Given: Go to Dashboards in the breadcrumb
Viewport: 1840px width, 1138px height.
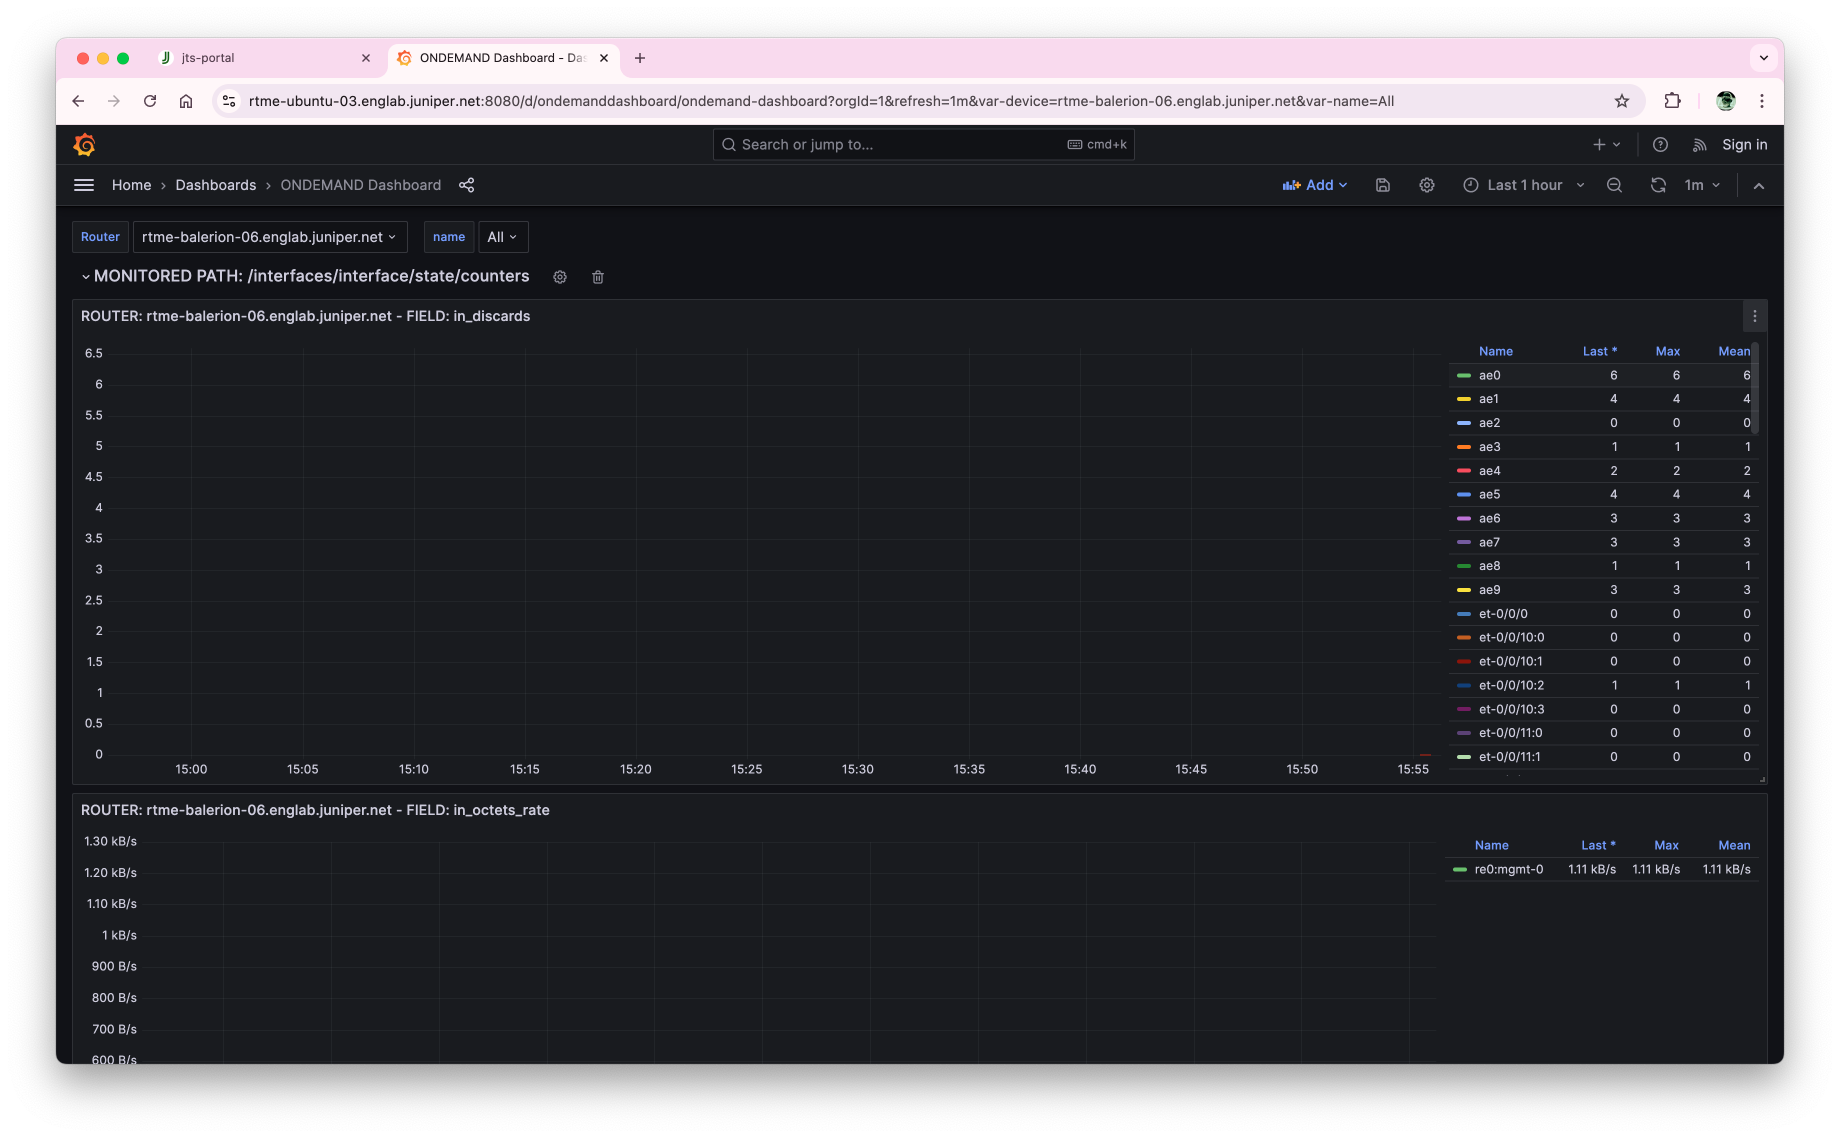Looking at the screenshot, I should (215, 185).
